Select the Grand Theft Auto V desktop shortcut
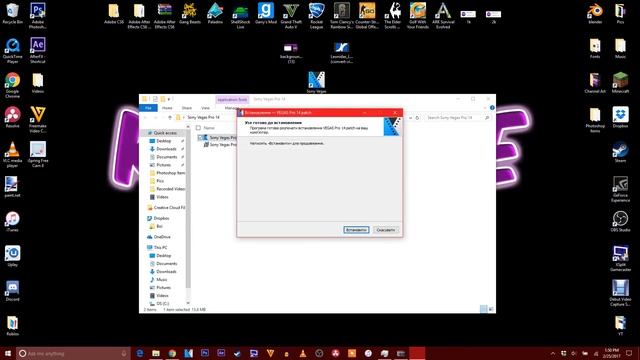This screenshot has height=360, width=640. [x=291, y=16]
